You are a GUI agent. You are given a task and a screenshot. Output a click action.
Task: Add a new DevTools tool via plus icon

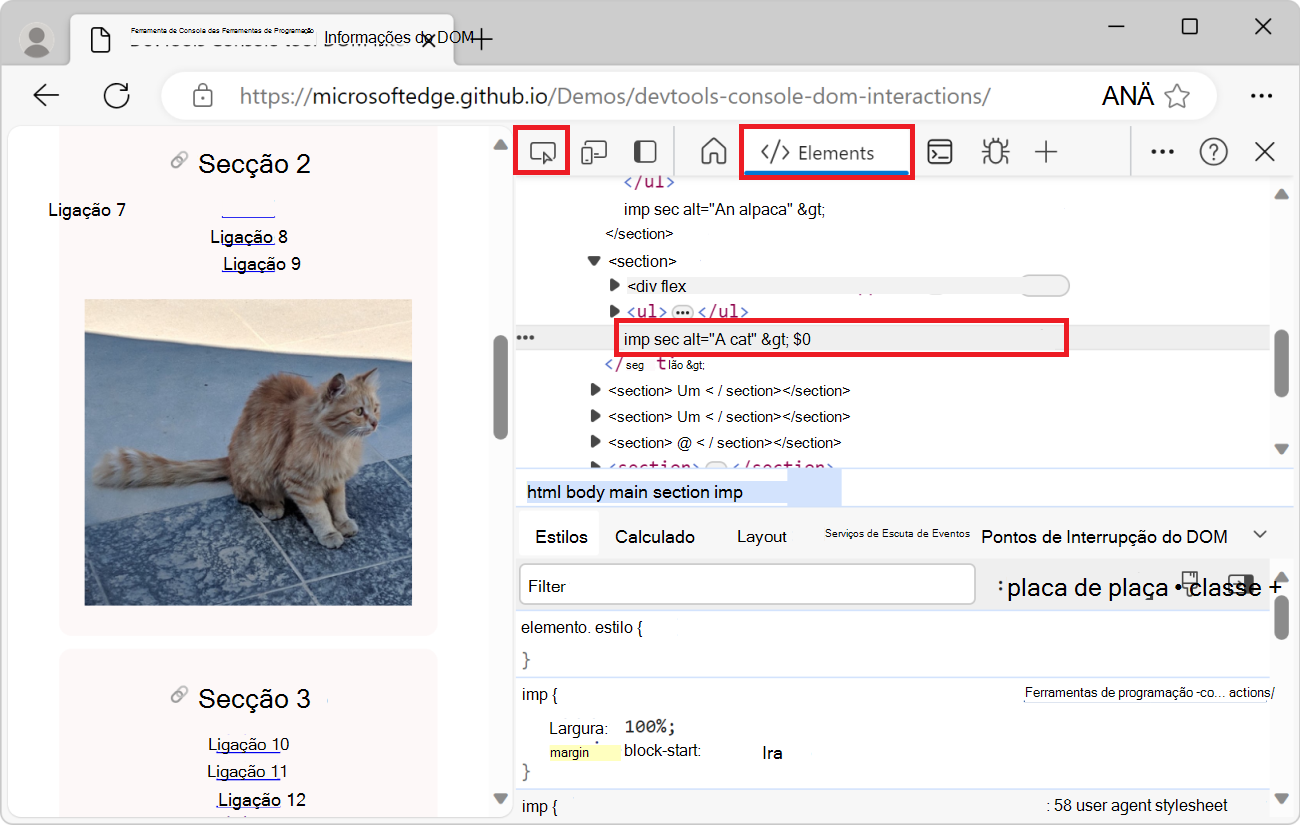point(1046,151)
